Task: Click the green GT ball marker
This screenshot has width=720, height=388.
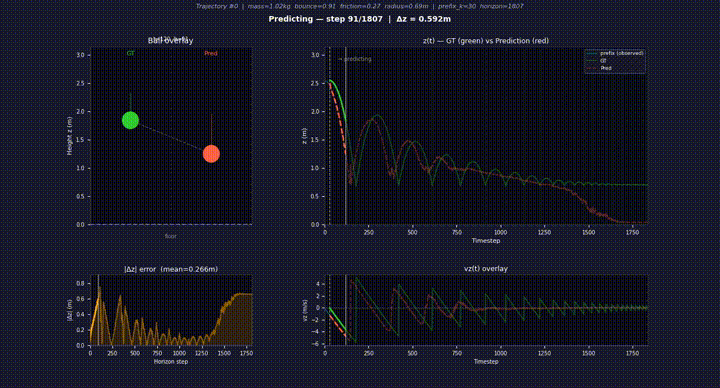Action: click(130, 120)
